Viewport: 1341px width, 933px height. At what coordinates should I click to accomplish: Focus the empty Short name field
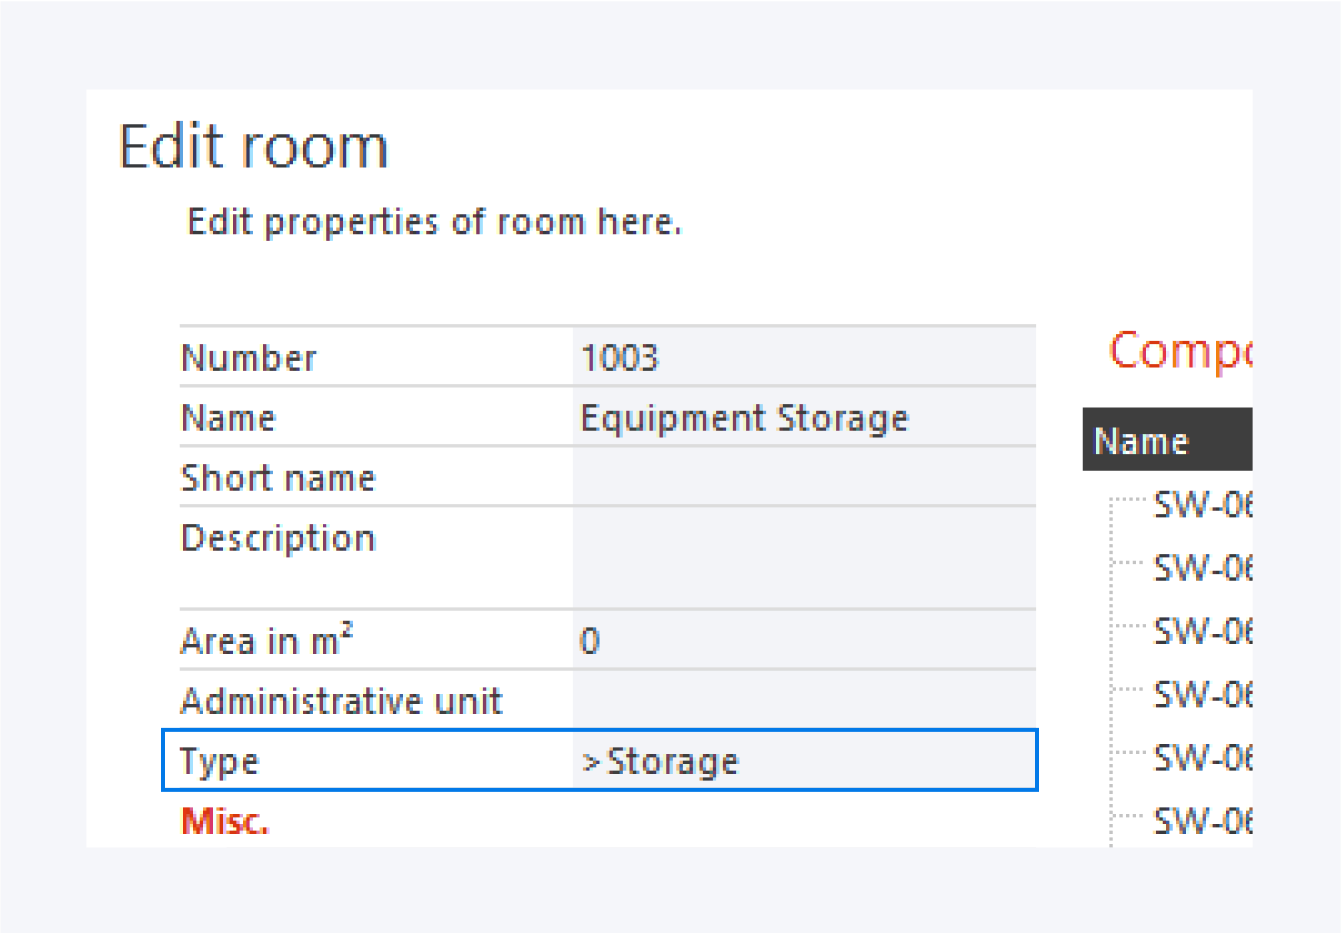point(803,477)
